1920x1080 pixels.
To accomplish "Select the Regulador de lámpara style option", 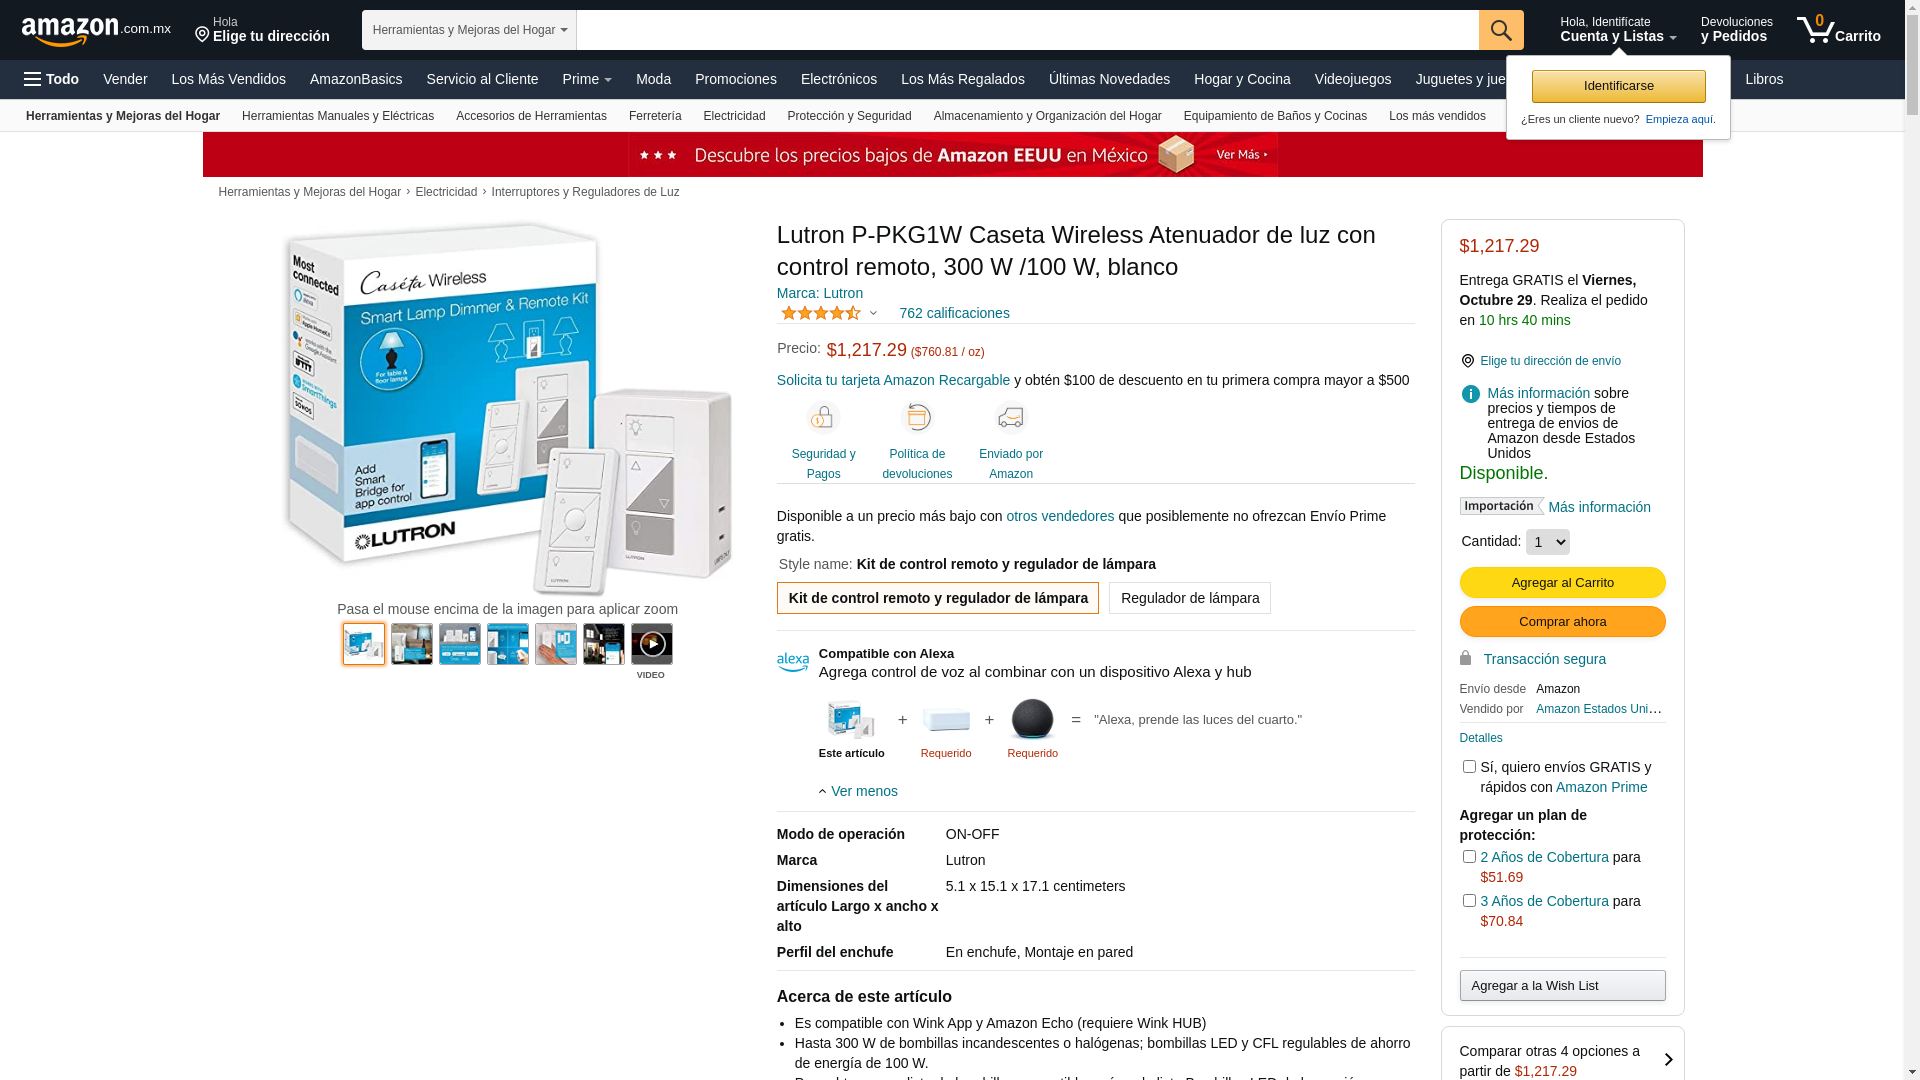I will pos(1189,598).
